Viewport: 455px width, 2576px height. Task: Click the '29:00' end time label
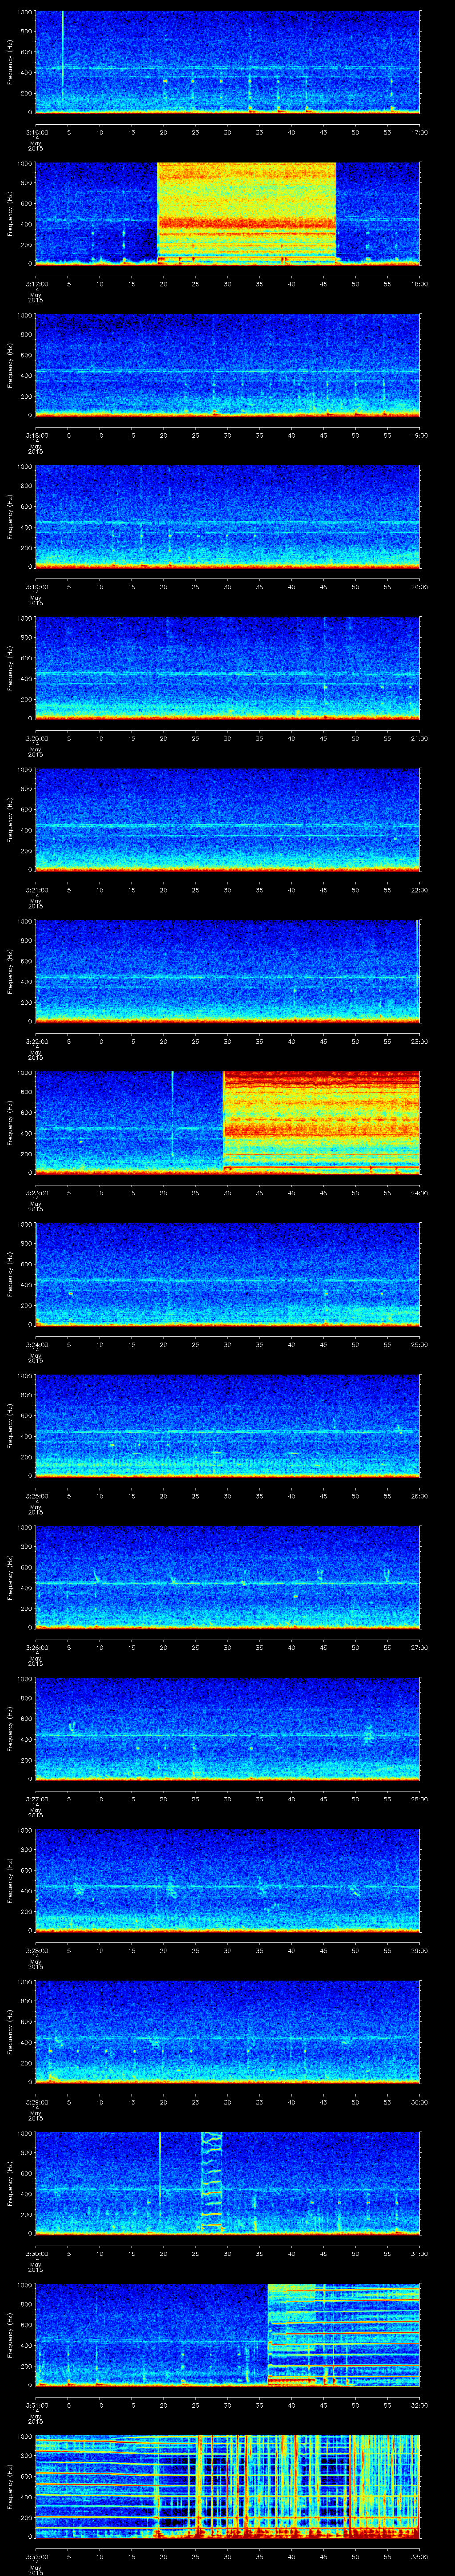tap(419, 1950)
